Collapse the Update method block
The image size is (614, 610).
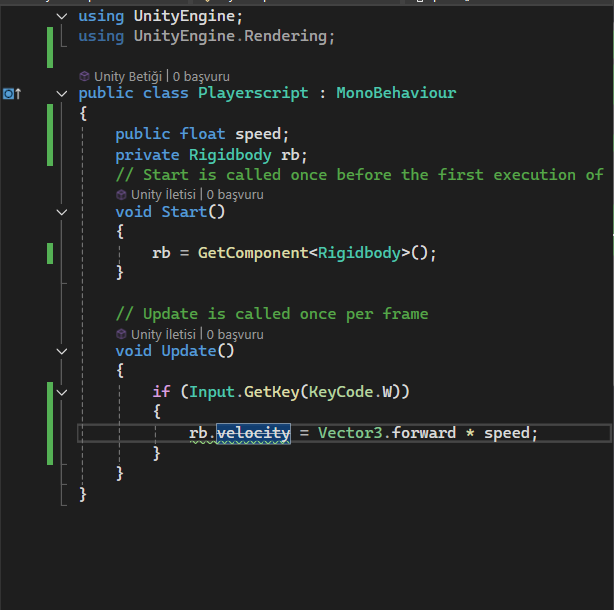pos(62,351)
